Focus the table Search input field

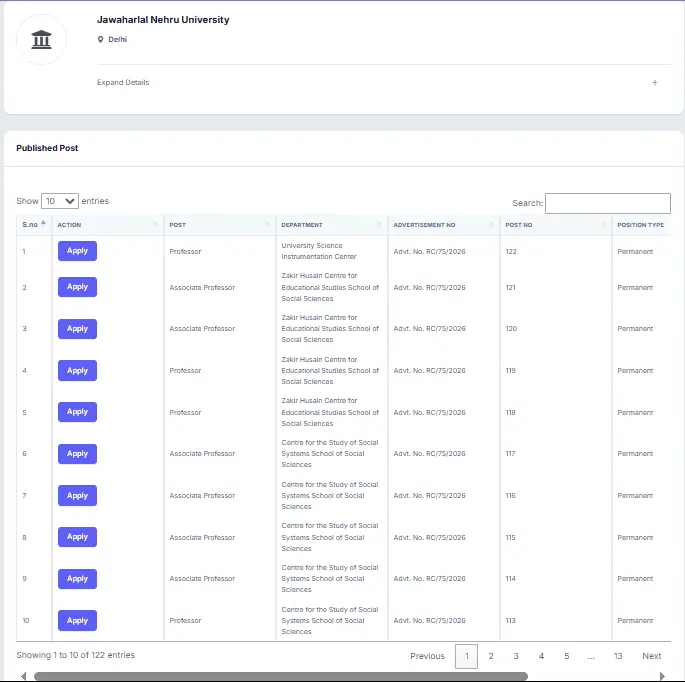point(608,203)
